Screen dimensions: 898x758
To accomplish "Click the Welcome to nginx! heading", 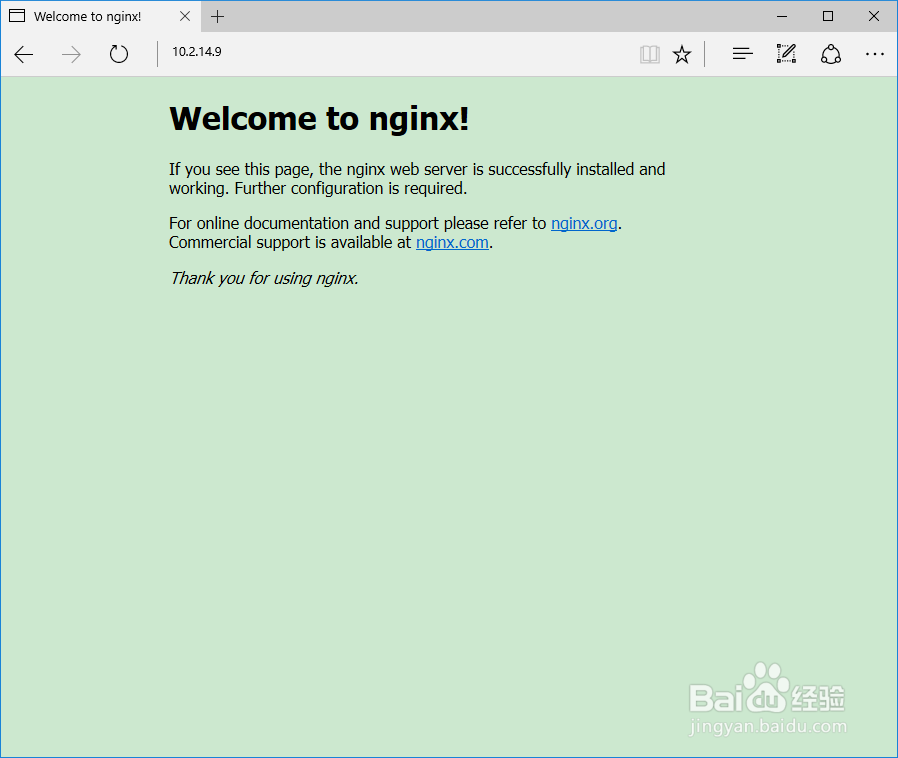I will click(319, 119).
